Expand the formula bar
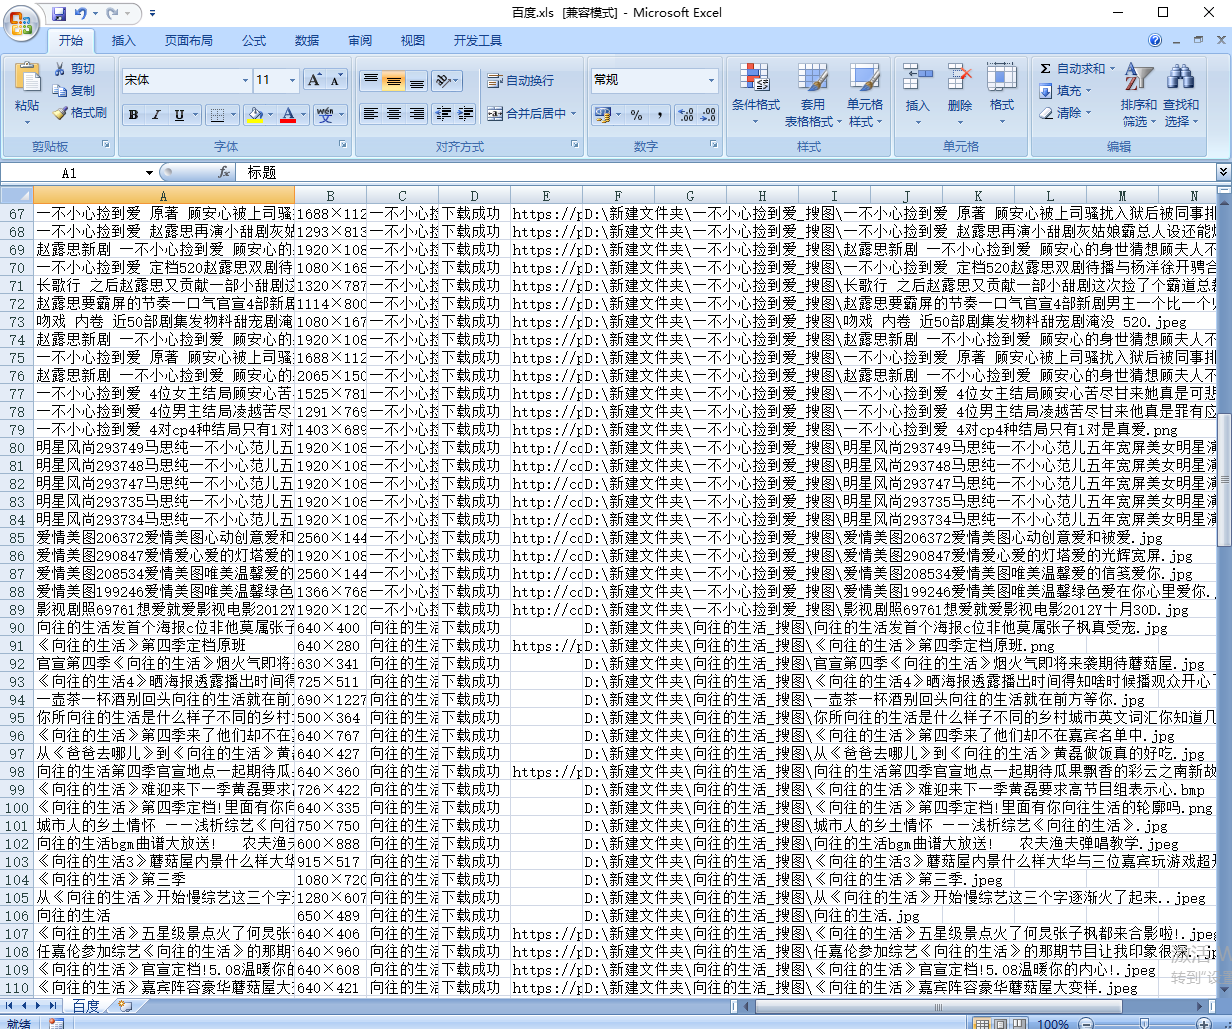This screenshot has width=1232, height=1029. pyautogui.click(x=1223, y=172)
